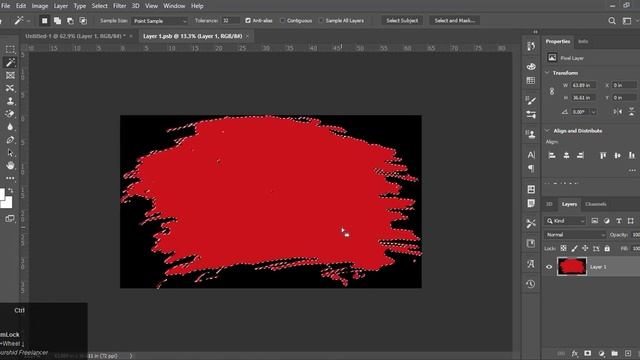Open the Sample Size dropdown
Viewport: 640px width, 360px height.
point(160,21)
